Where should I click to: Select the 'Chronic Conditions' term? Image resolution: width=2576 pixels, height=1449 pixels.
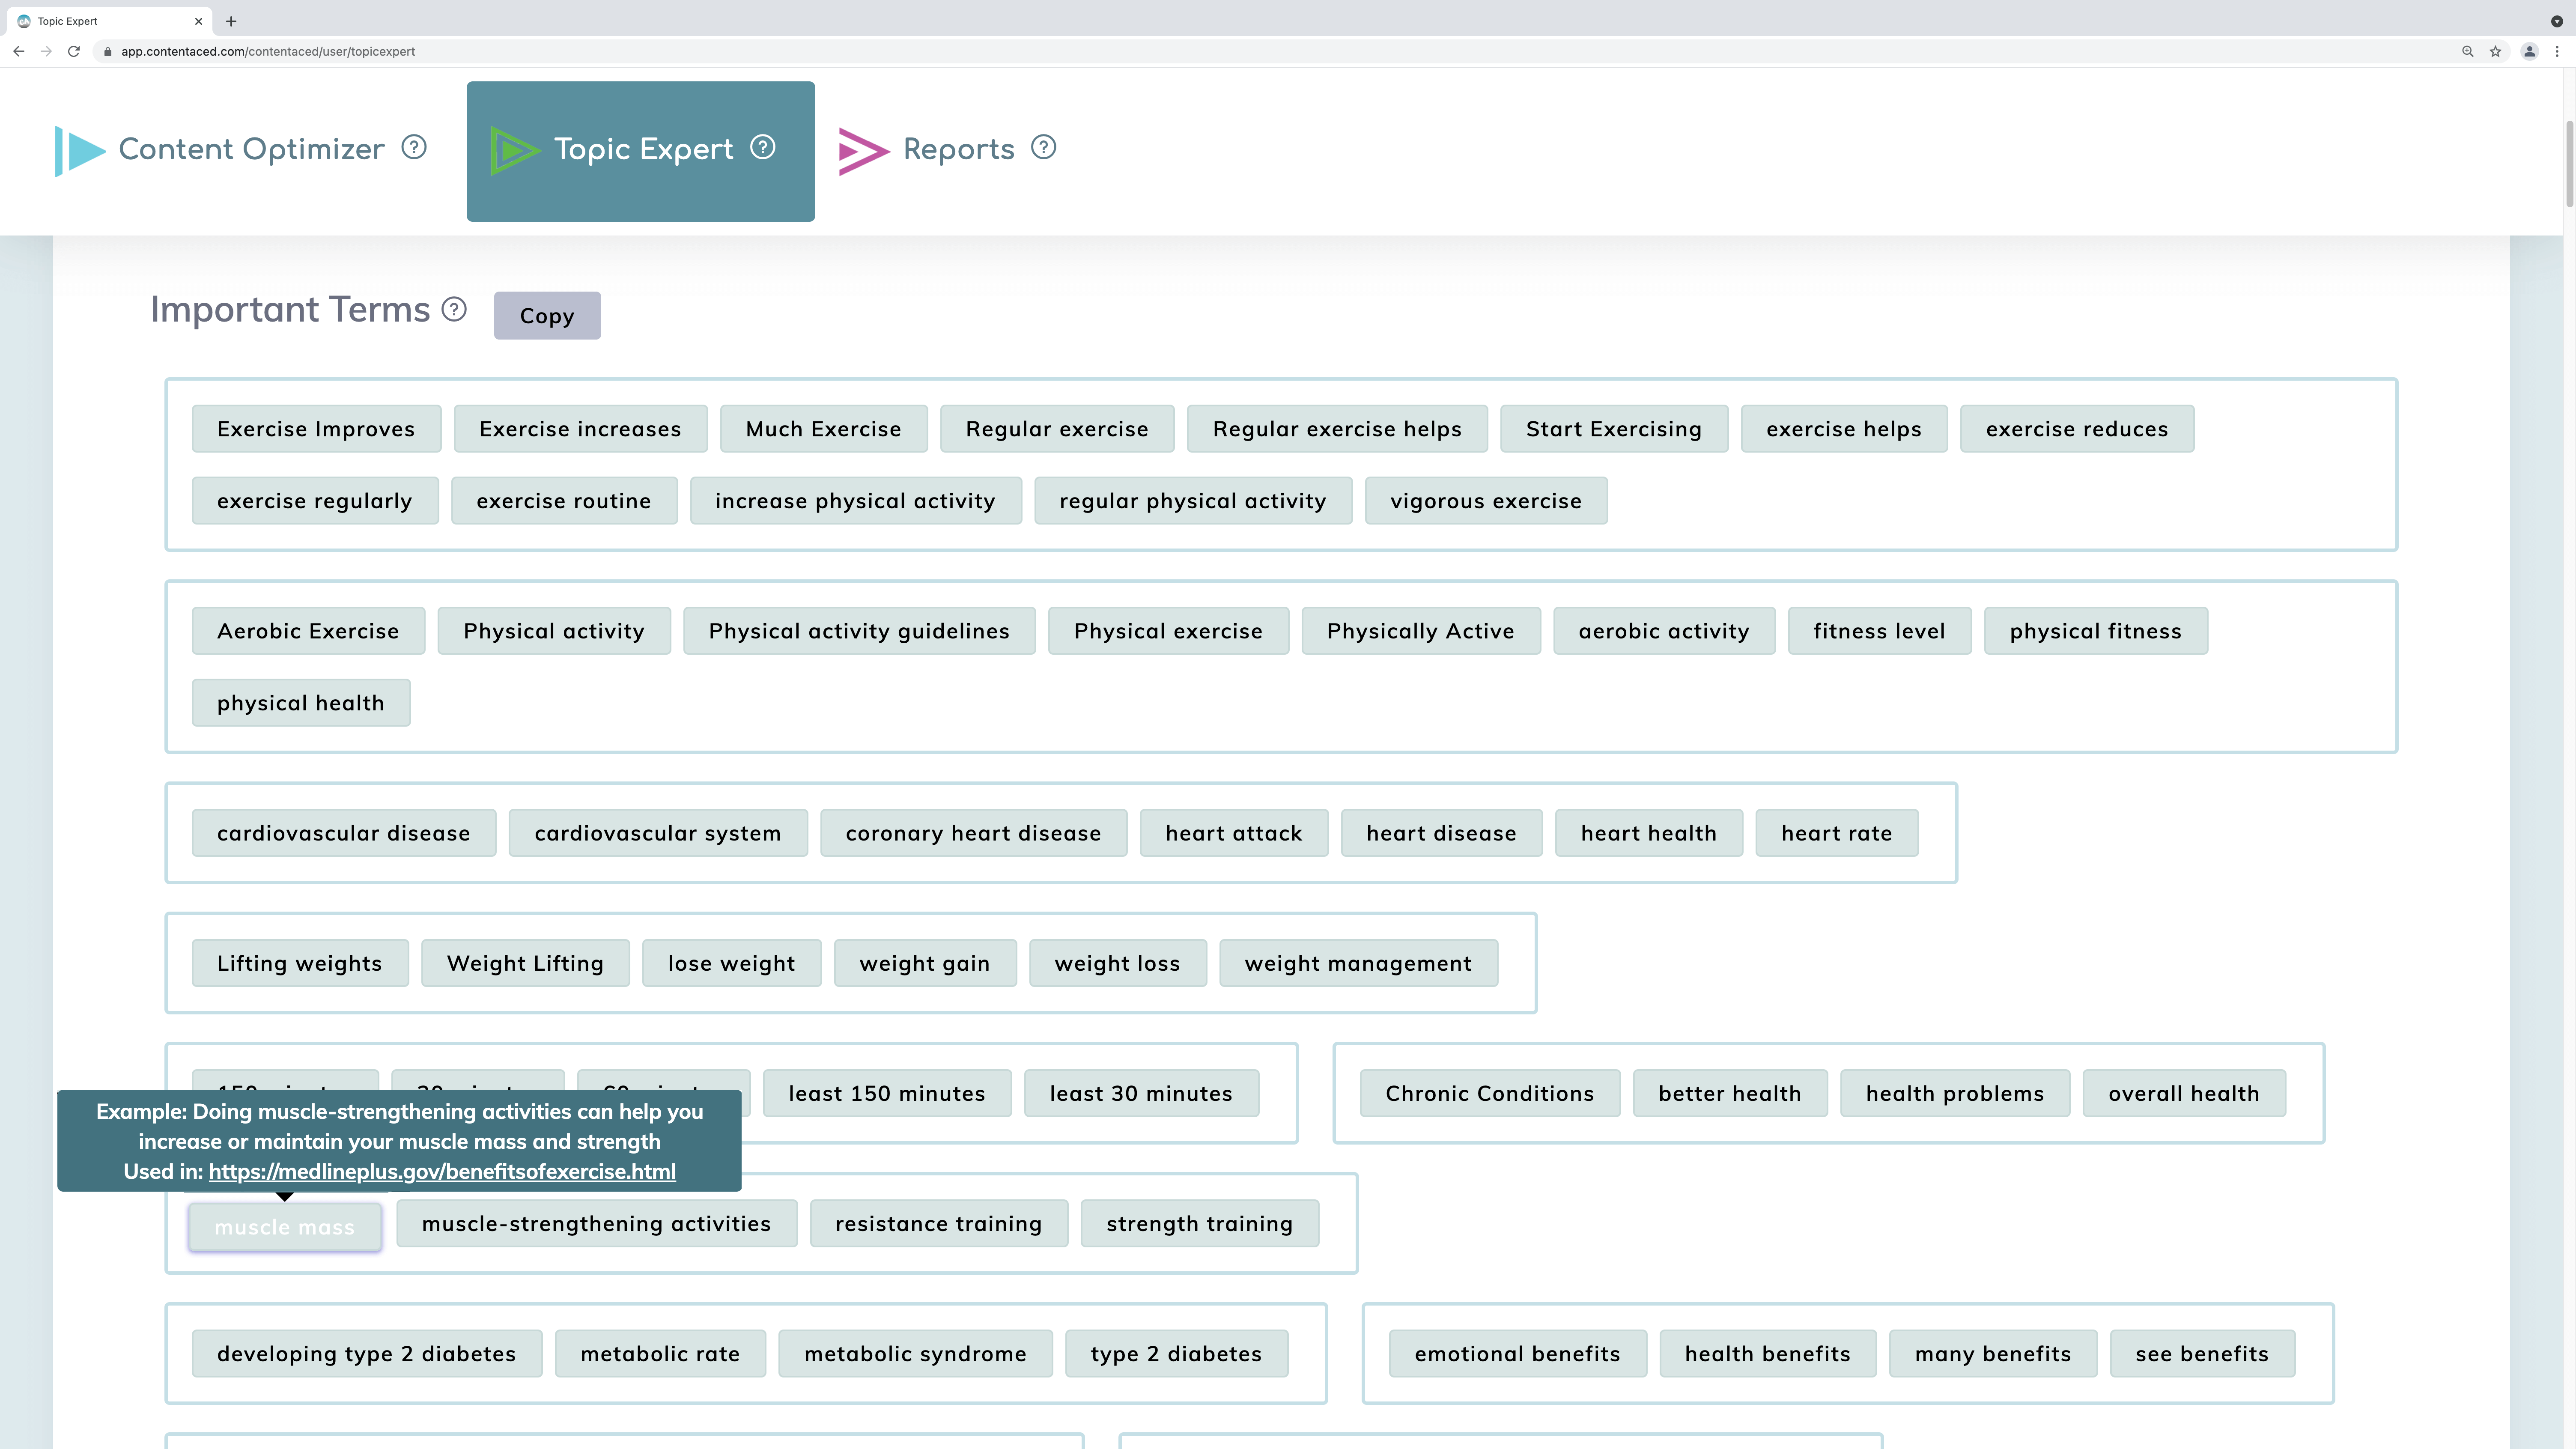point(1490,1093)
